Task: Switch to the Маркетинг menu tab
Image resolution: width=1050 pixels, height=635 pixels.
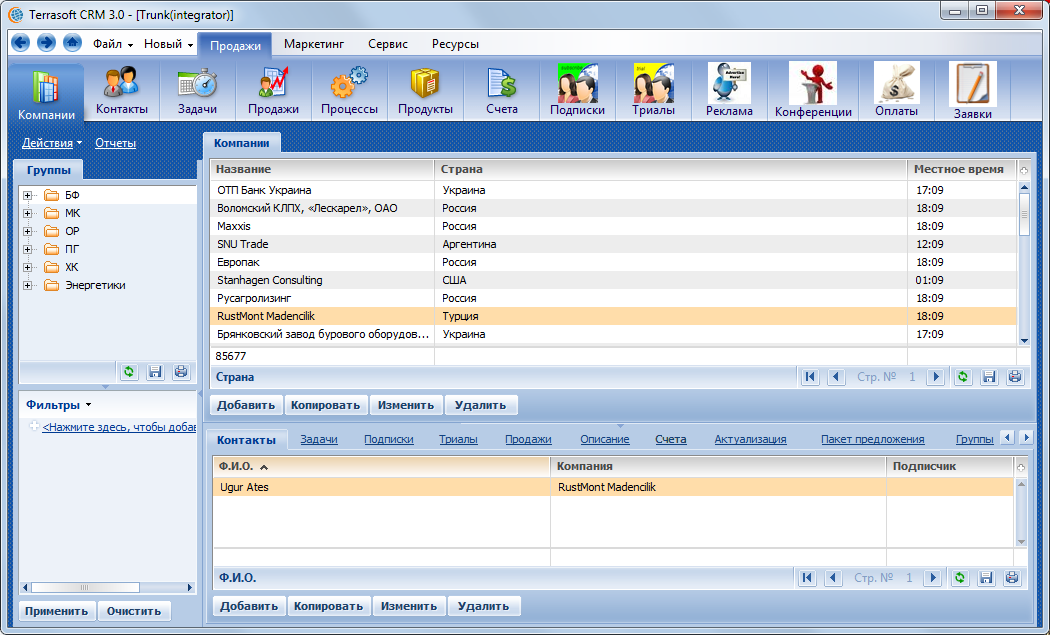Action: (x=314, y=44)
